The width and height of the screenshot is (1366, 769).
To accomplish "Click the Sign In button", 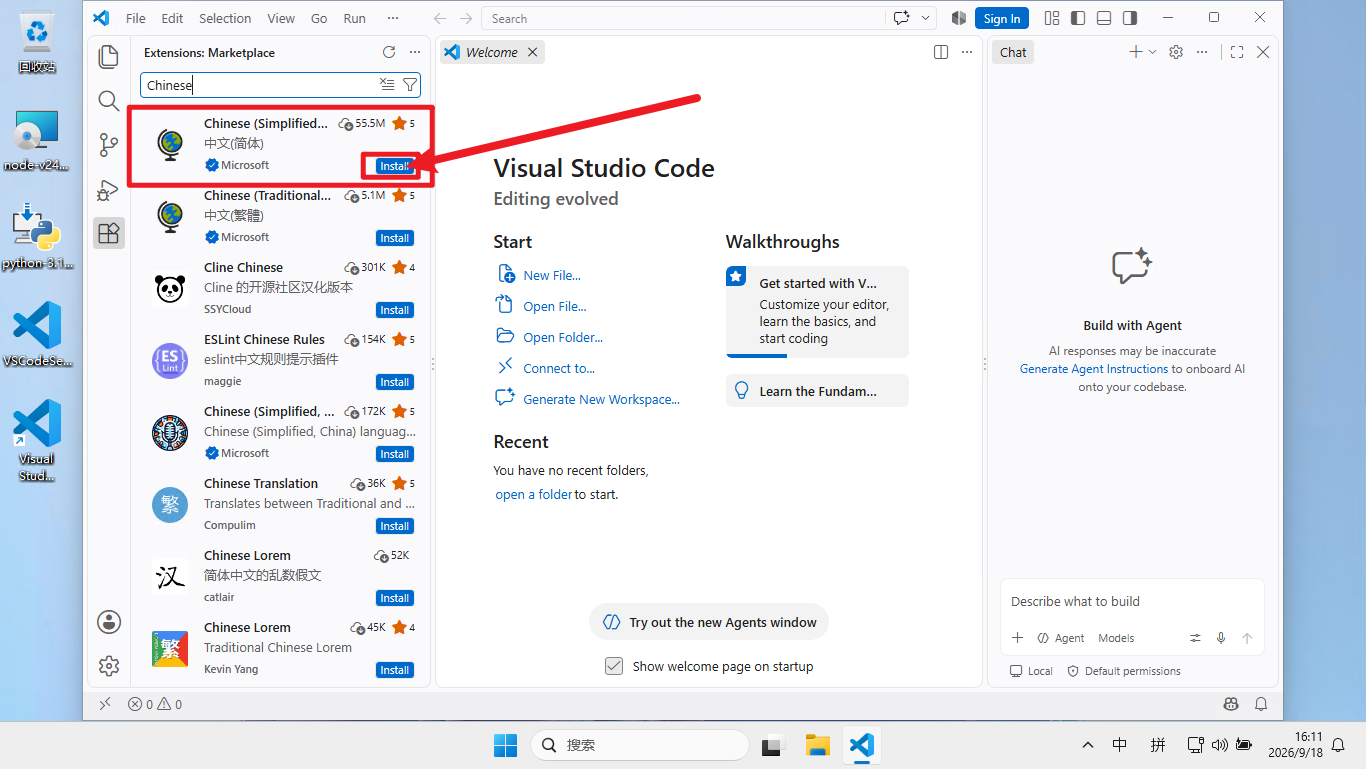I will coord(1002,18).
